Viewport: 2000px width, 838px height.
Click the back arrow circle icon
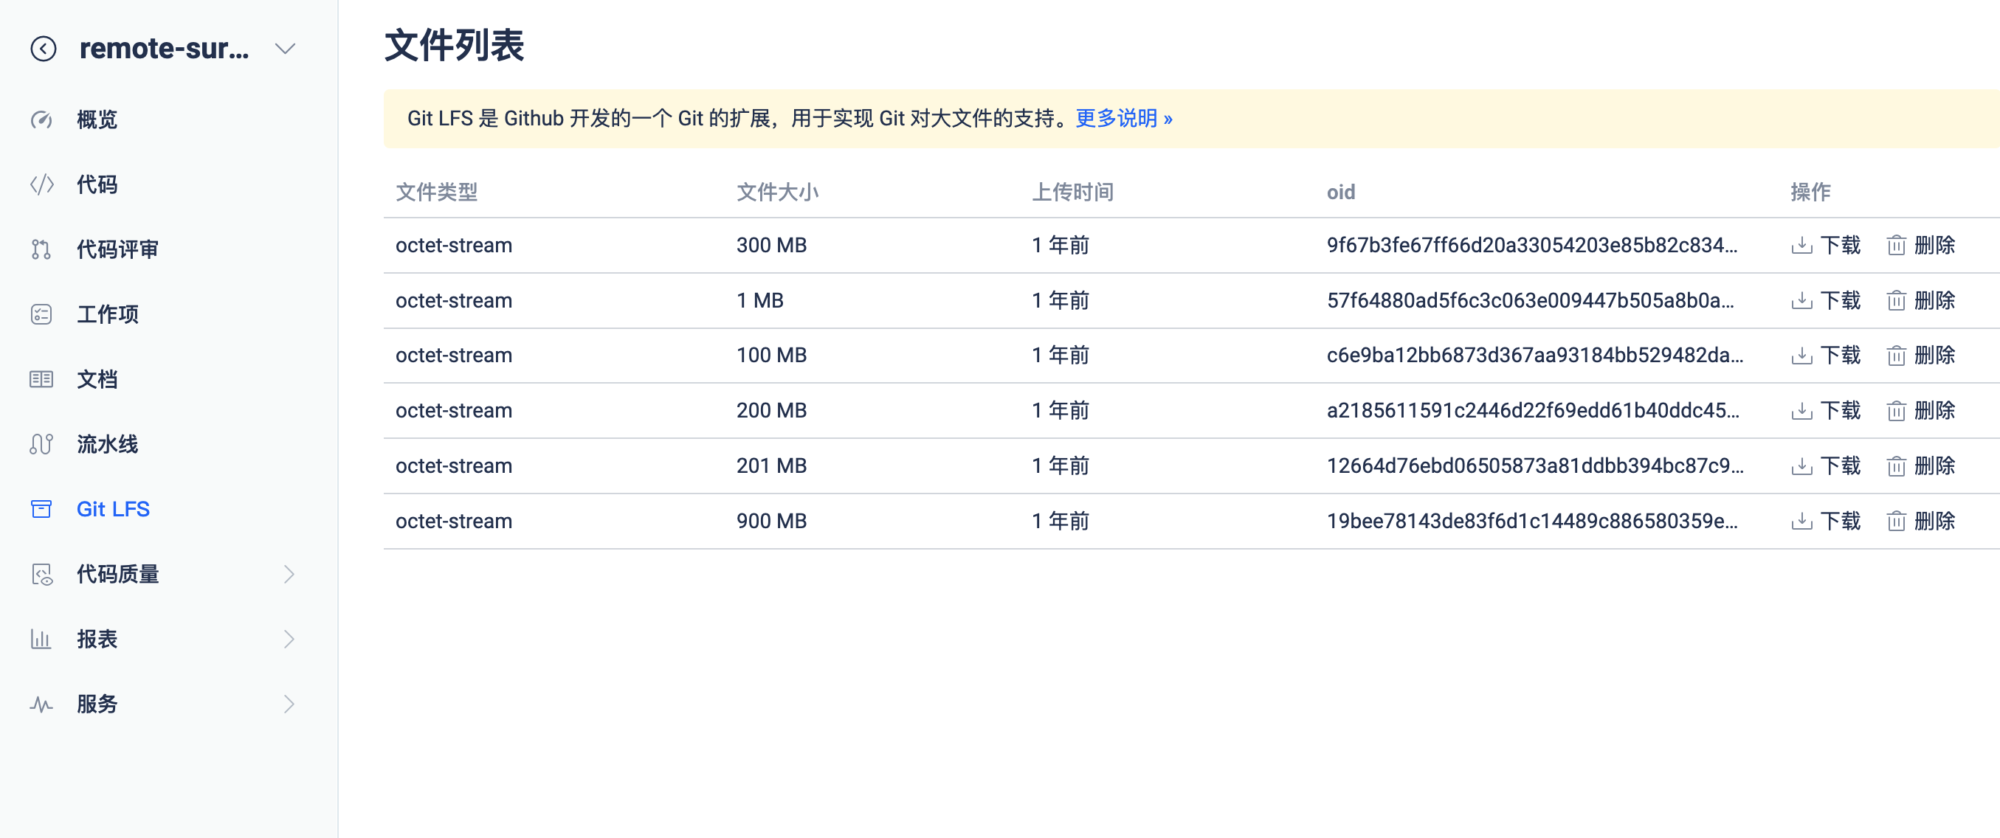43,48
